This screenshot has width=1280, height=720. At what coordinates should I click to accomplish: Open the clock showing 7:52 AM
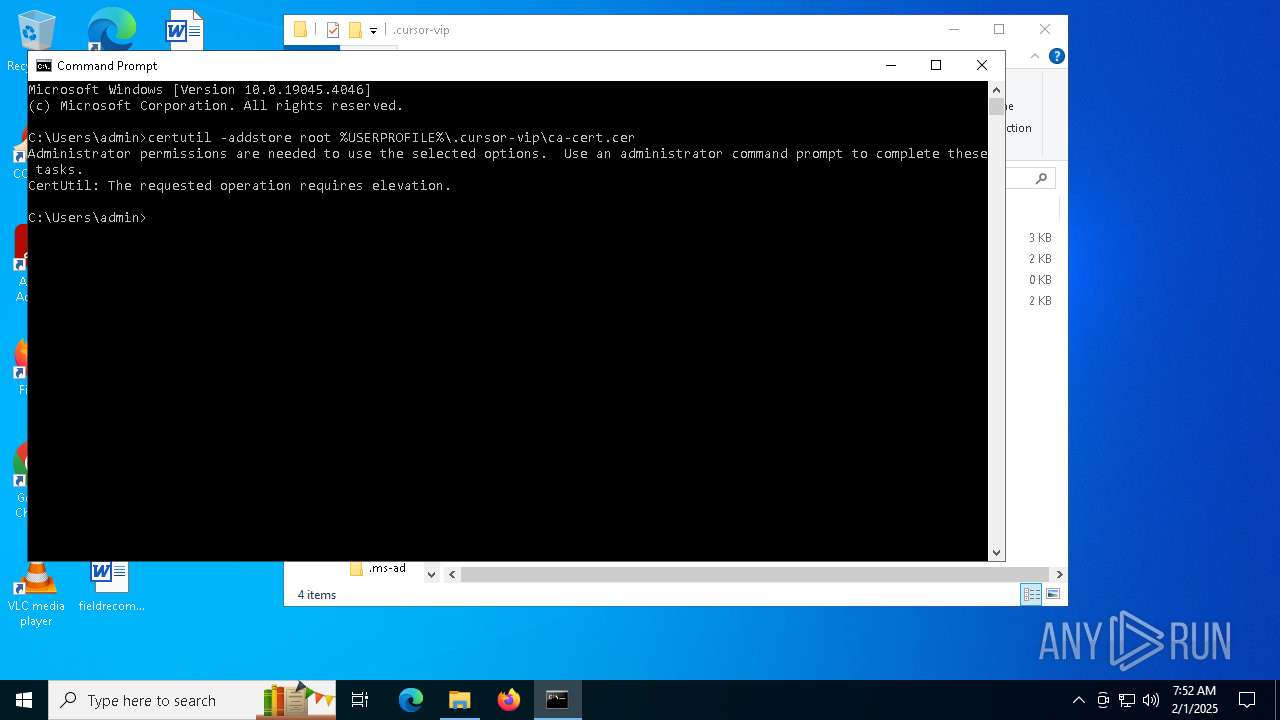[x=1194, y=700]
